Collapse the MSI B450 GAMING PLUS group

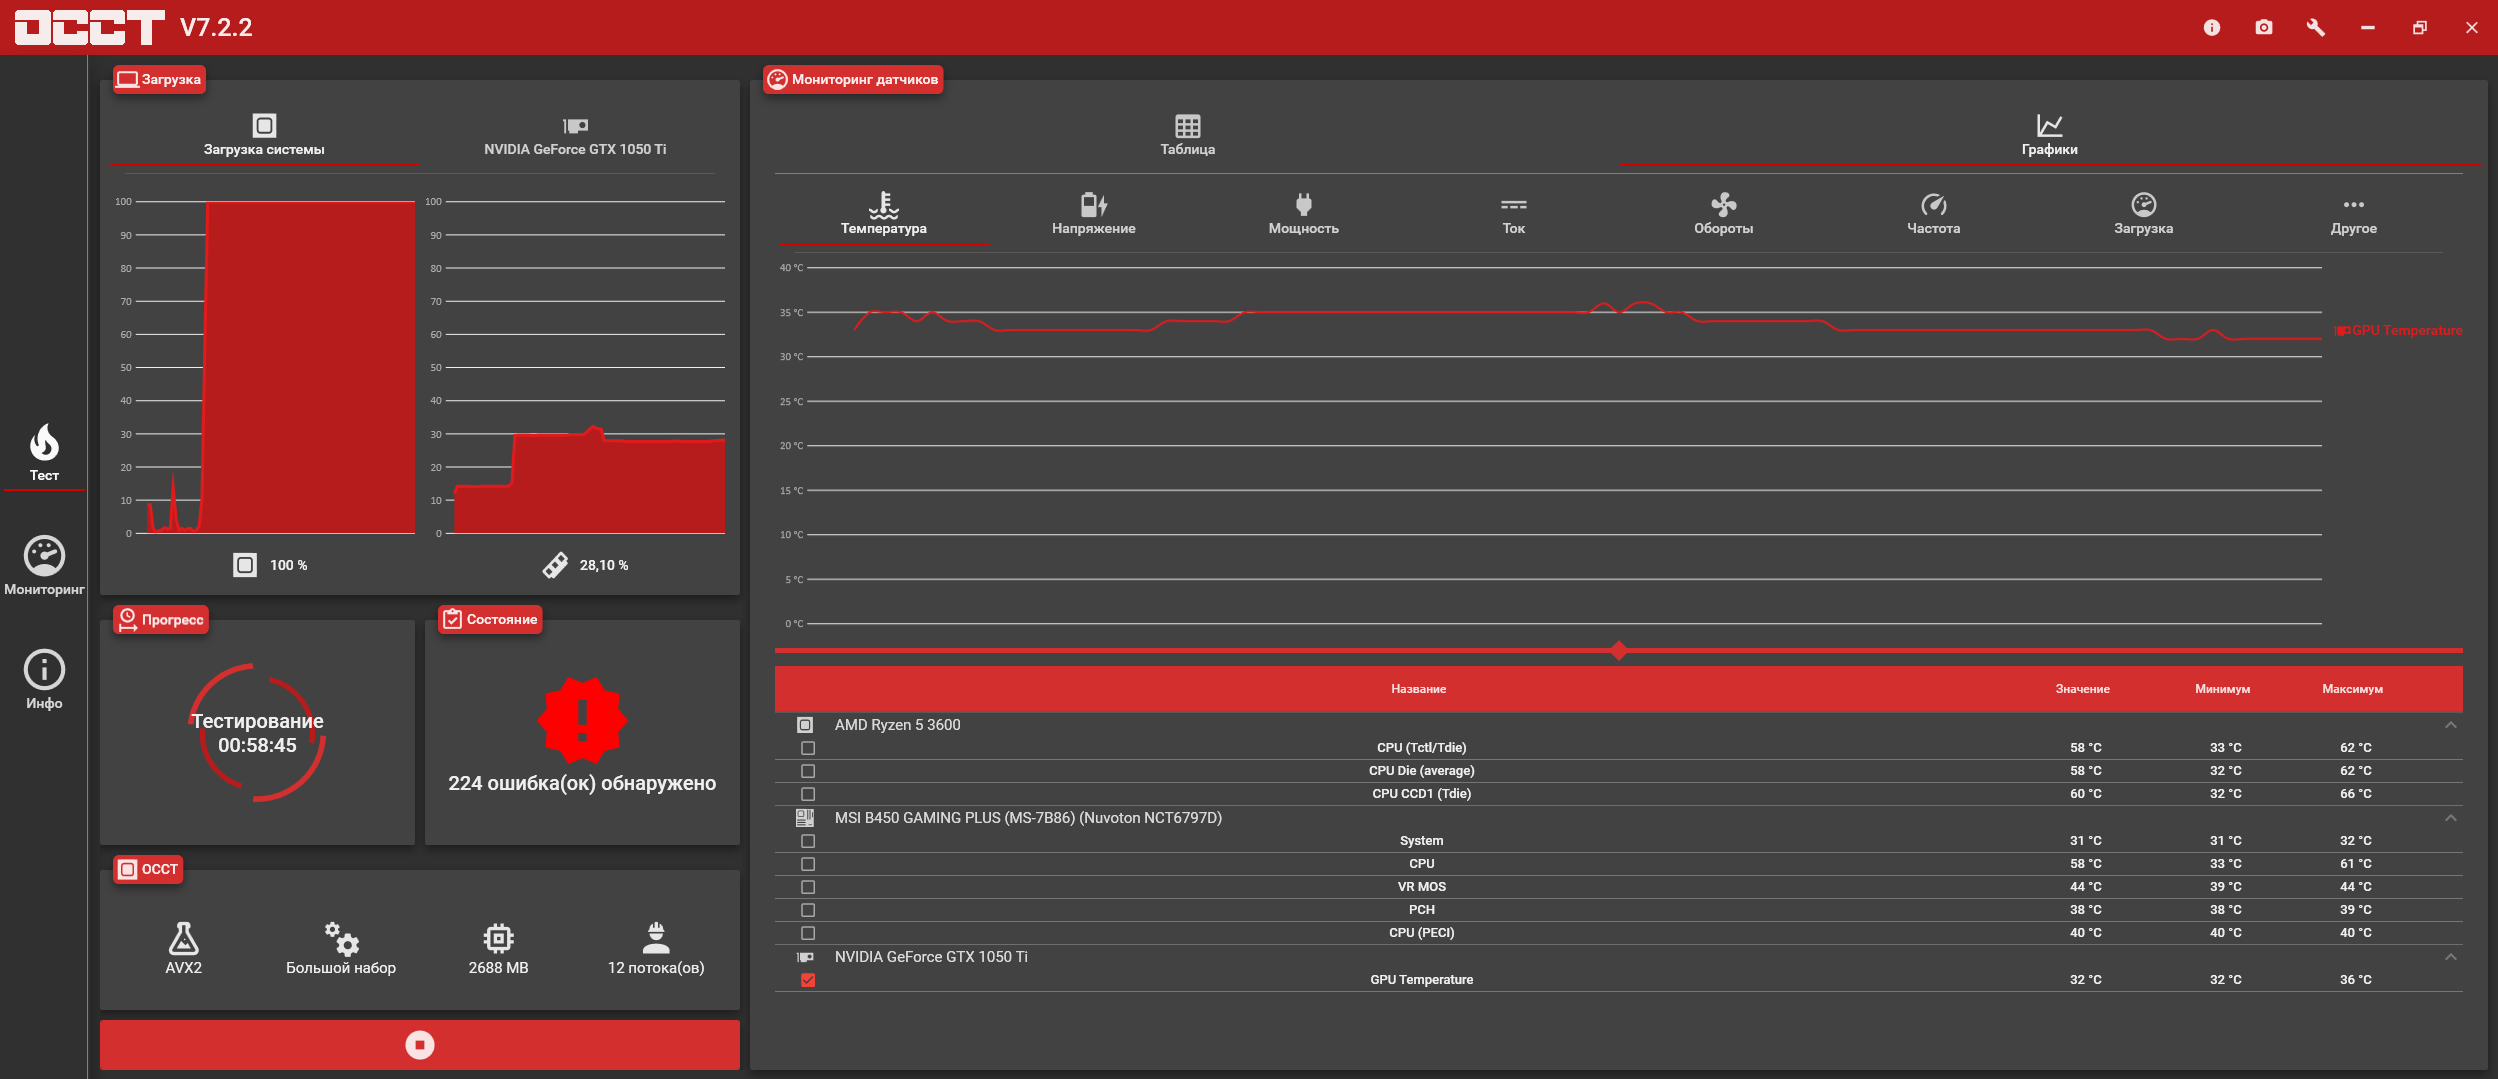coord(2451,818)
